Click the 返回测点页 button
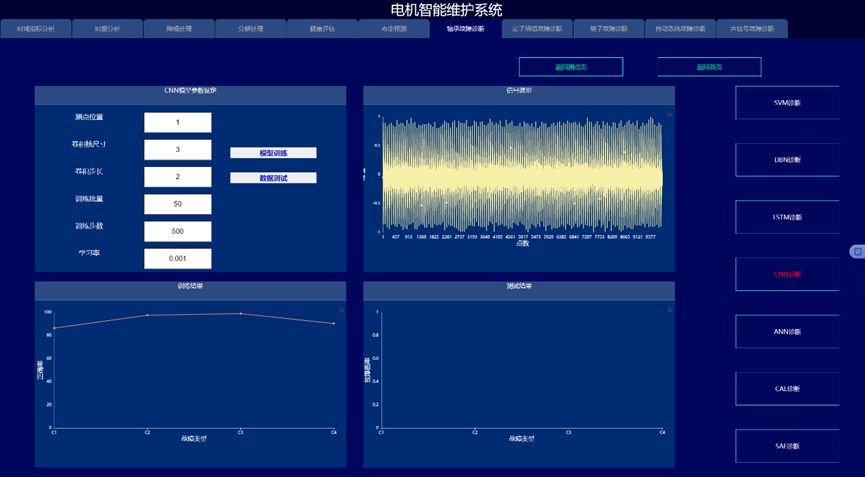Image resolution: width=865 pixels, height=477 pixels. pos(570,67)
